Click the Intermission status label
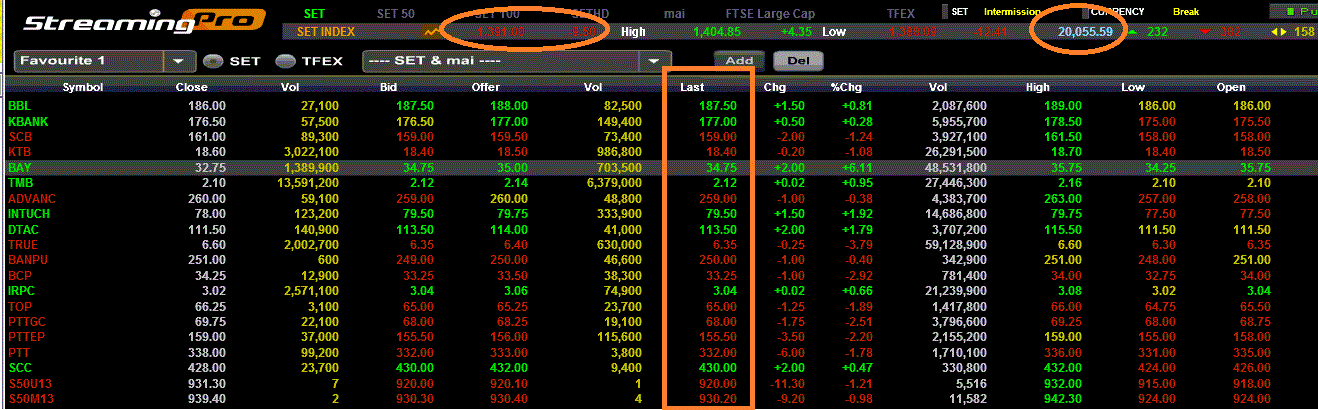The image size is (1318, 410). click(x=1012, y=12)
